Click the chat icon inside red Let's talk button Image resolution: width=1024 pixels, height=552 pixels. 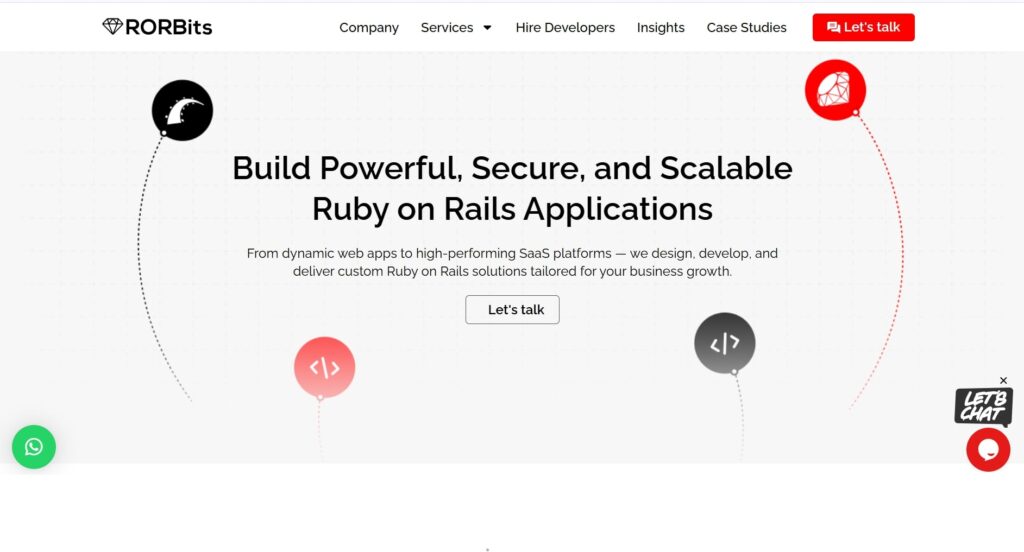833,28
